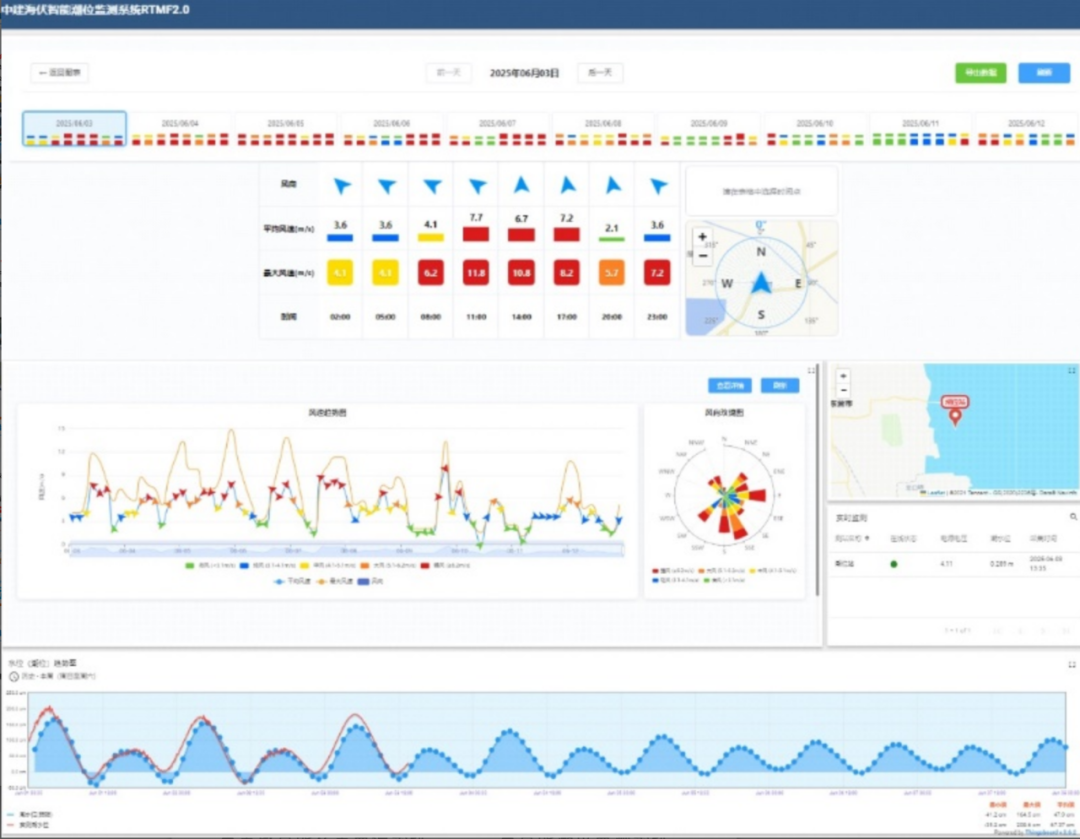Go back using the return button

60,73
